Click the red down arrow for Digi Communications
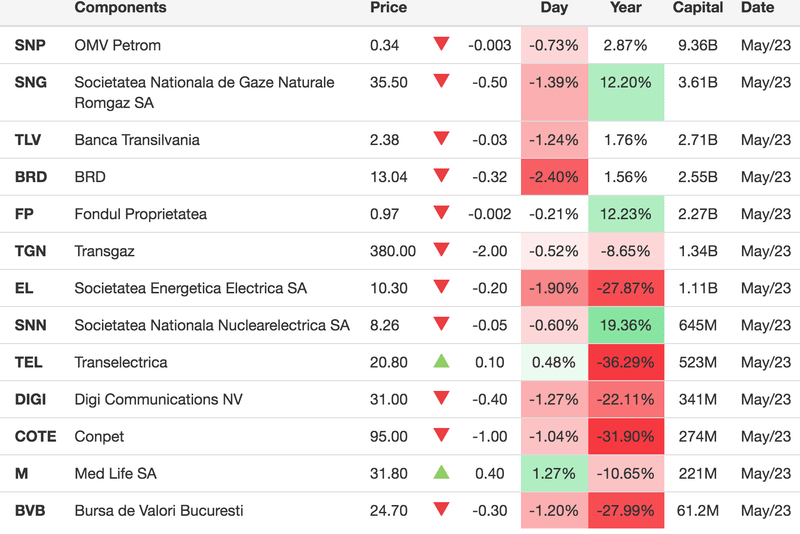The width and height of the screenshot is (800, 534). point(441,398)
